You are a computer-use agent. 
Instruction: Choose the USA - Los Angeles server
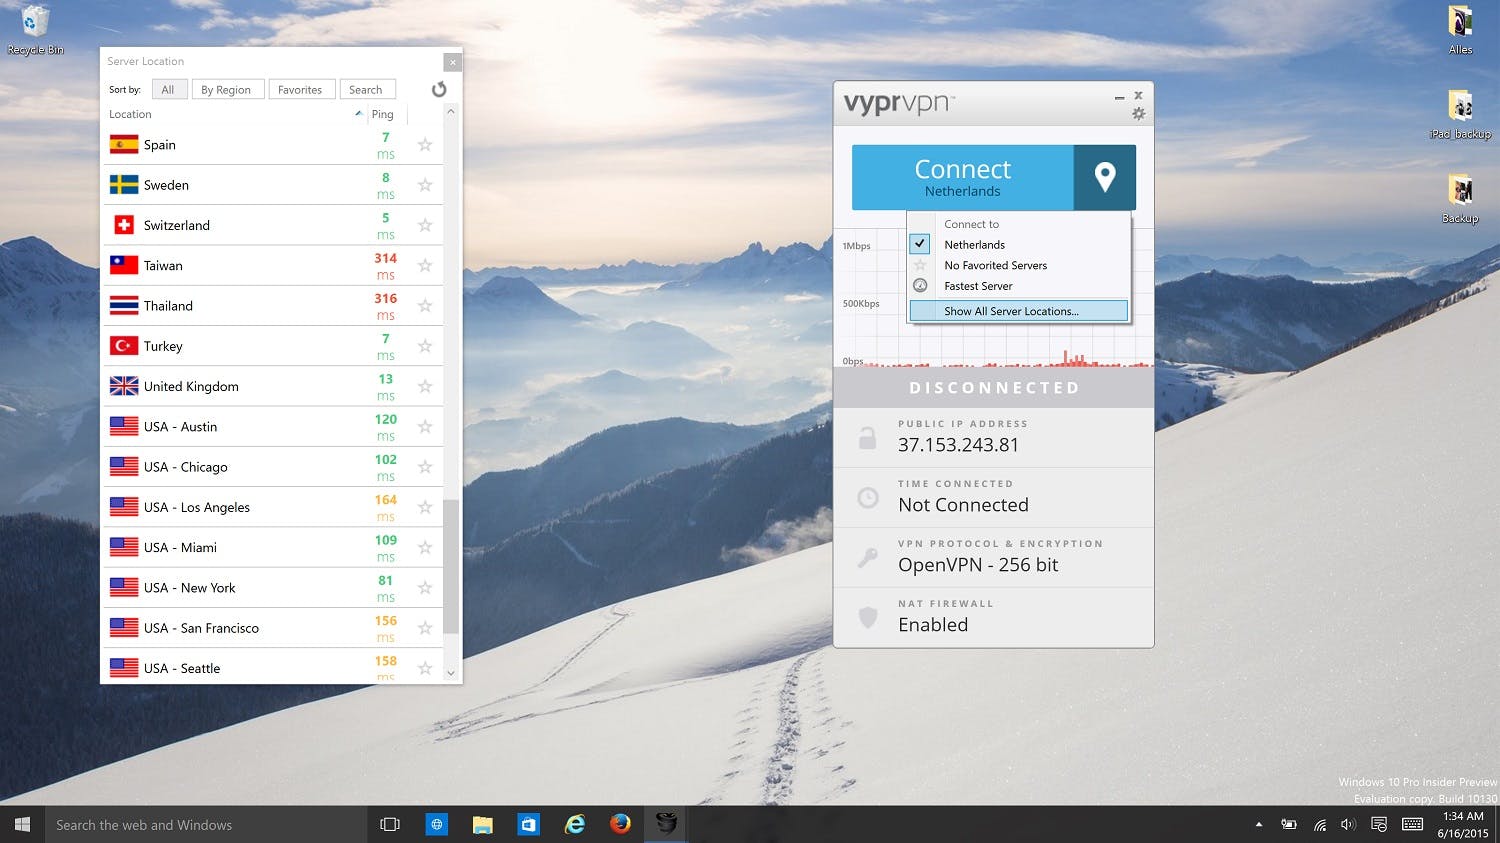point(273,507)
